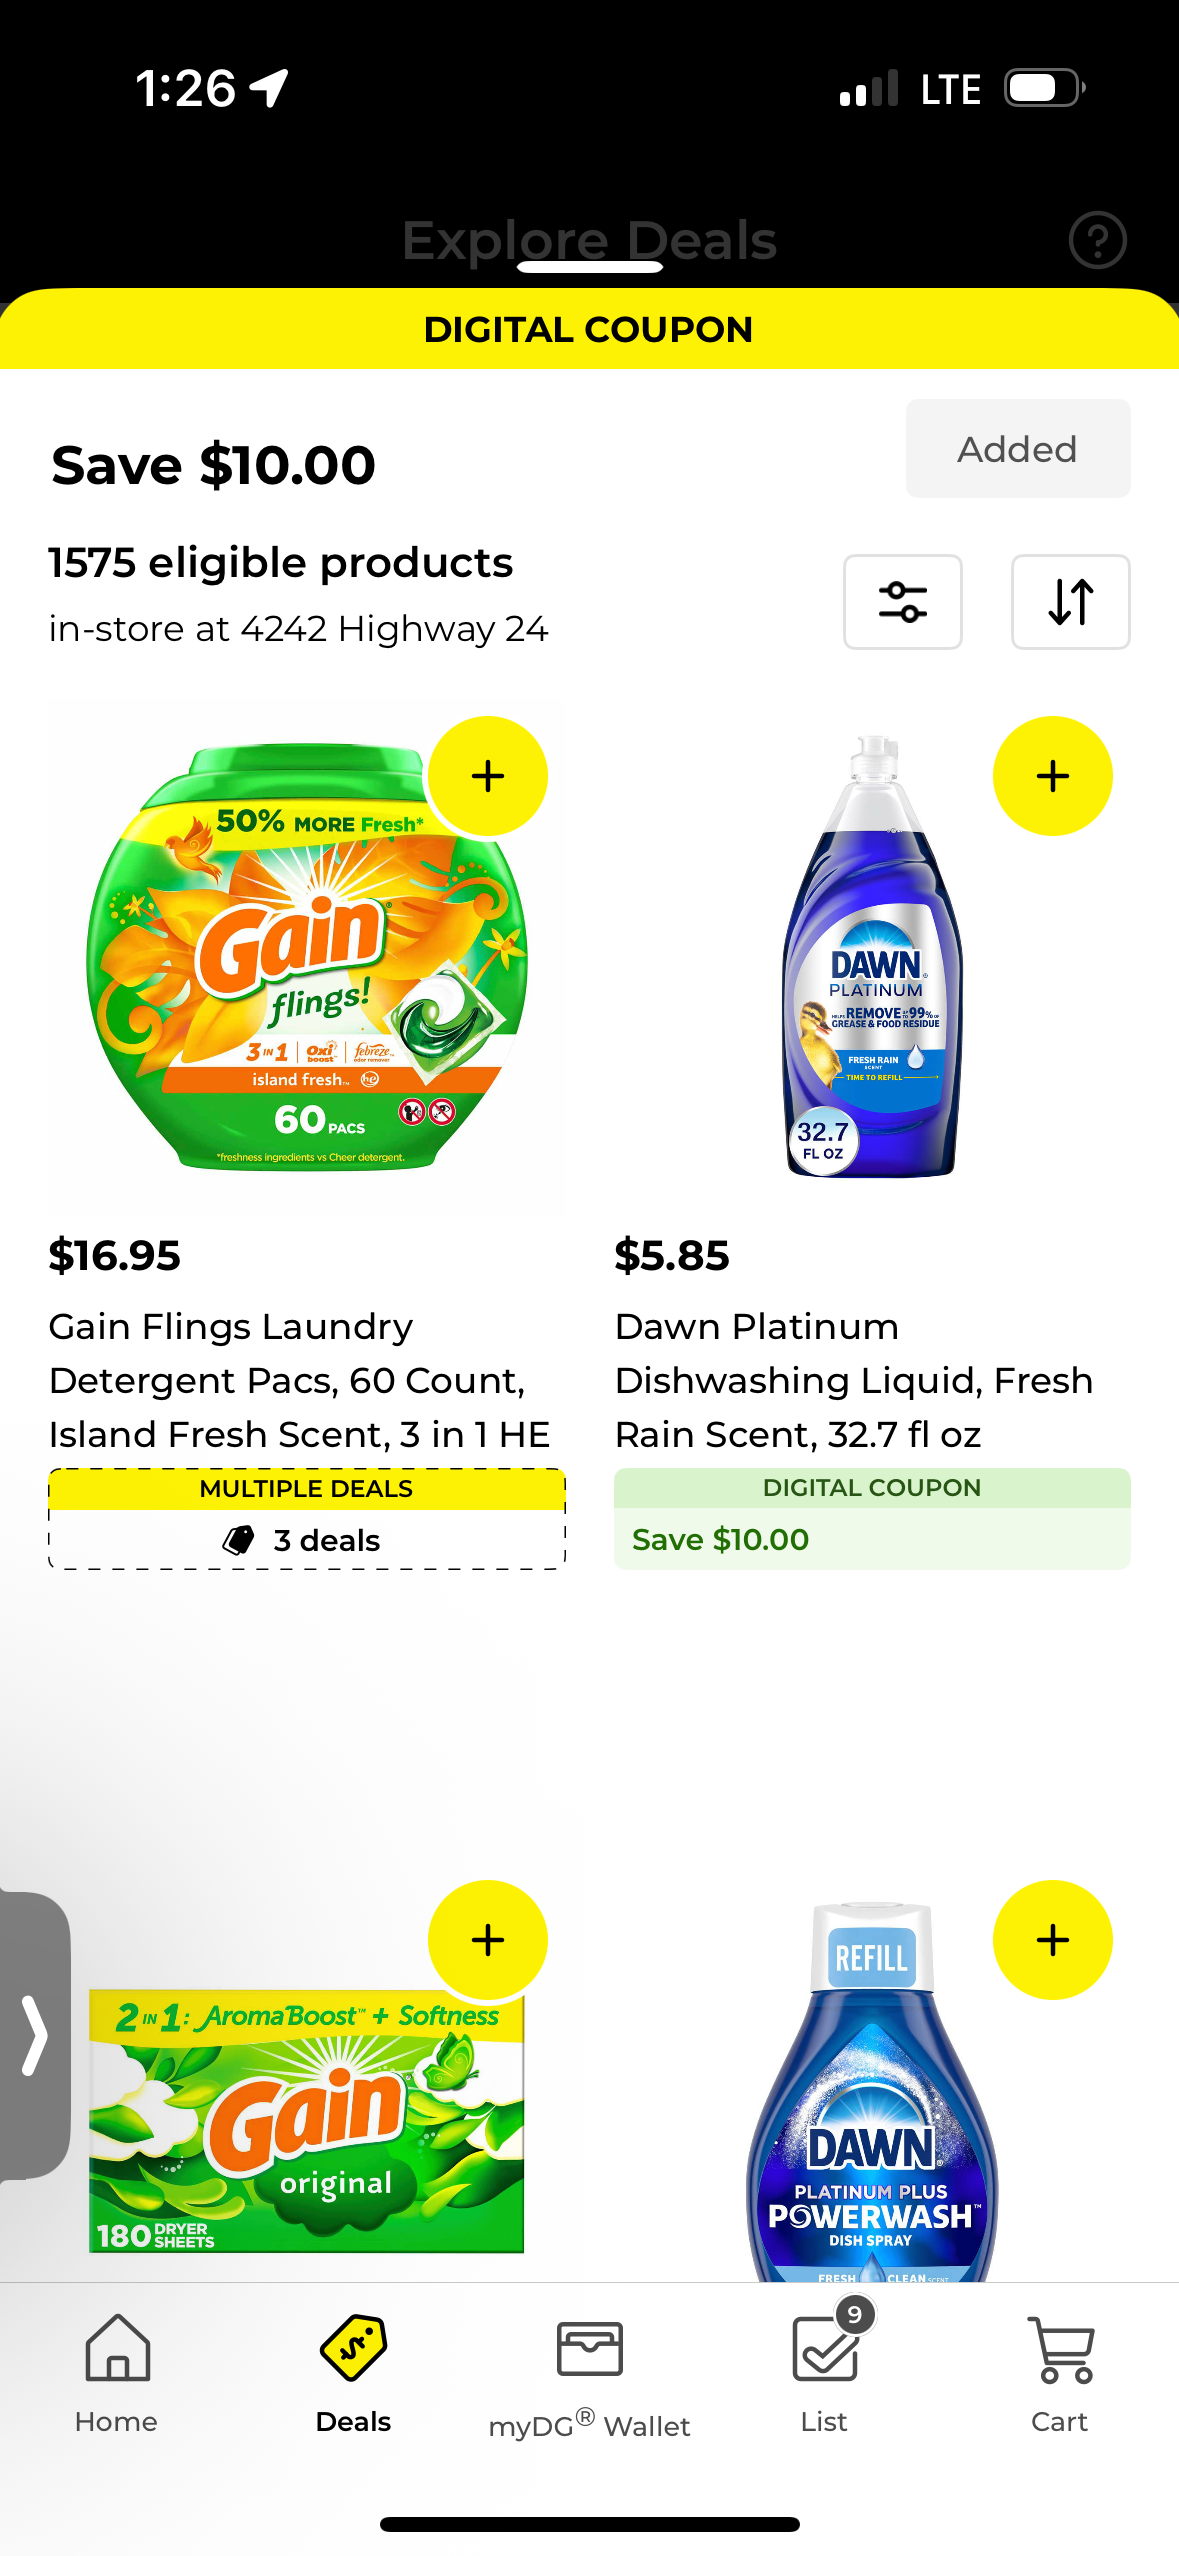Open the List tab with 9 badge
This screenshot has width=1179, height=2556.
click(x=825, y=2374)
